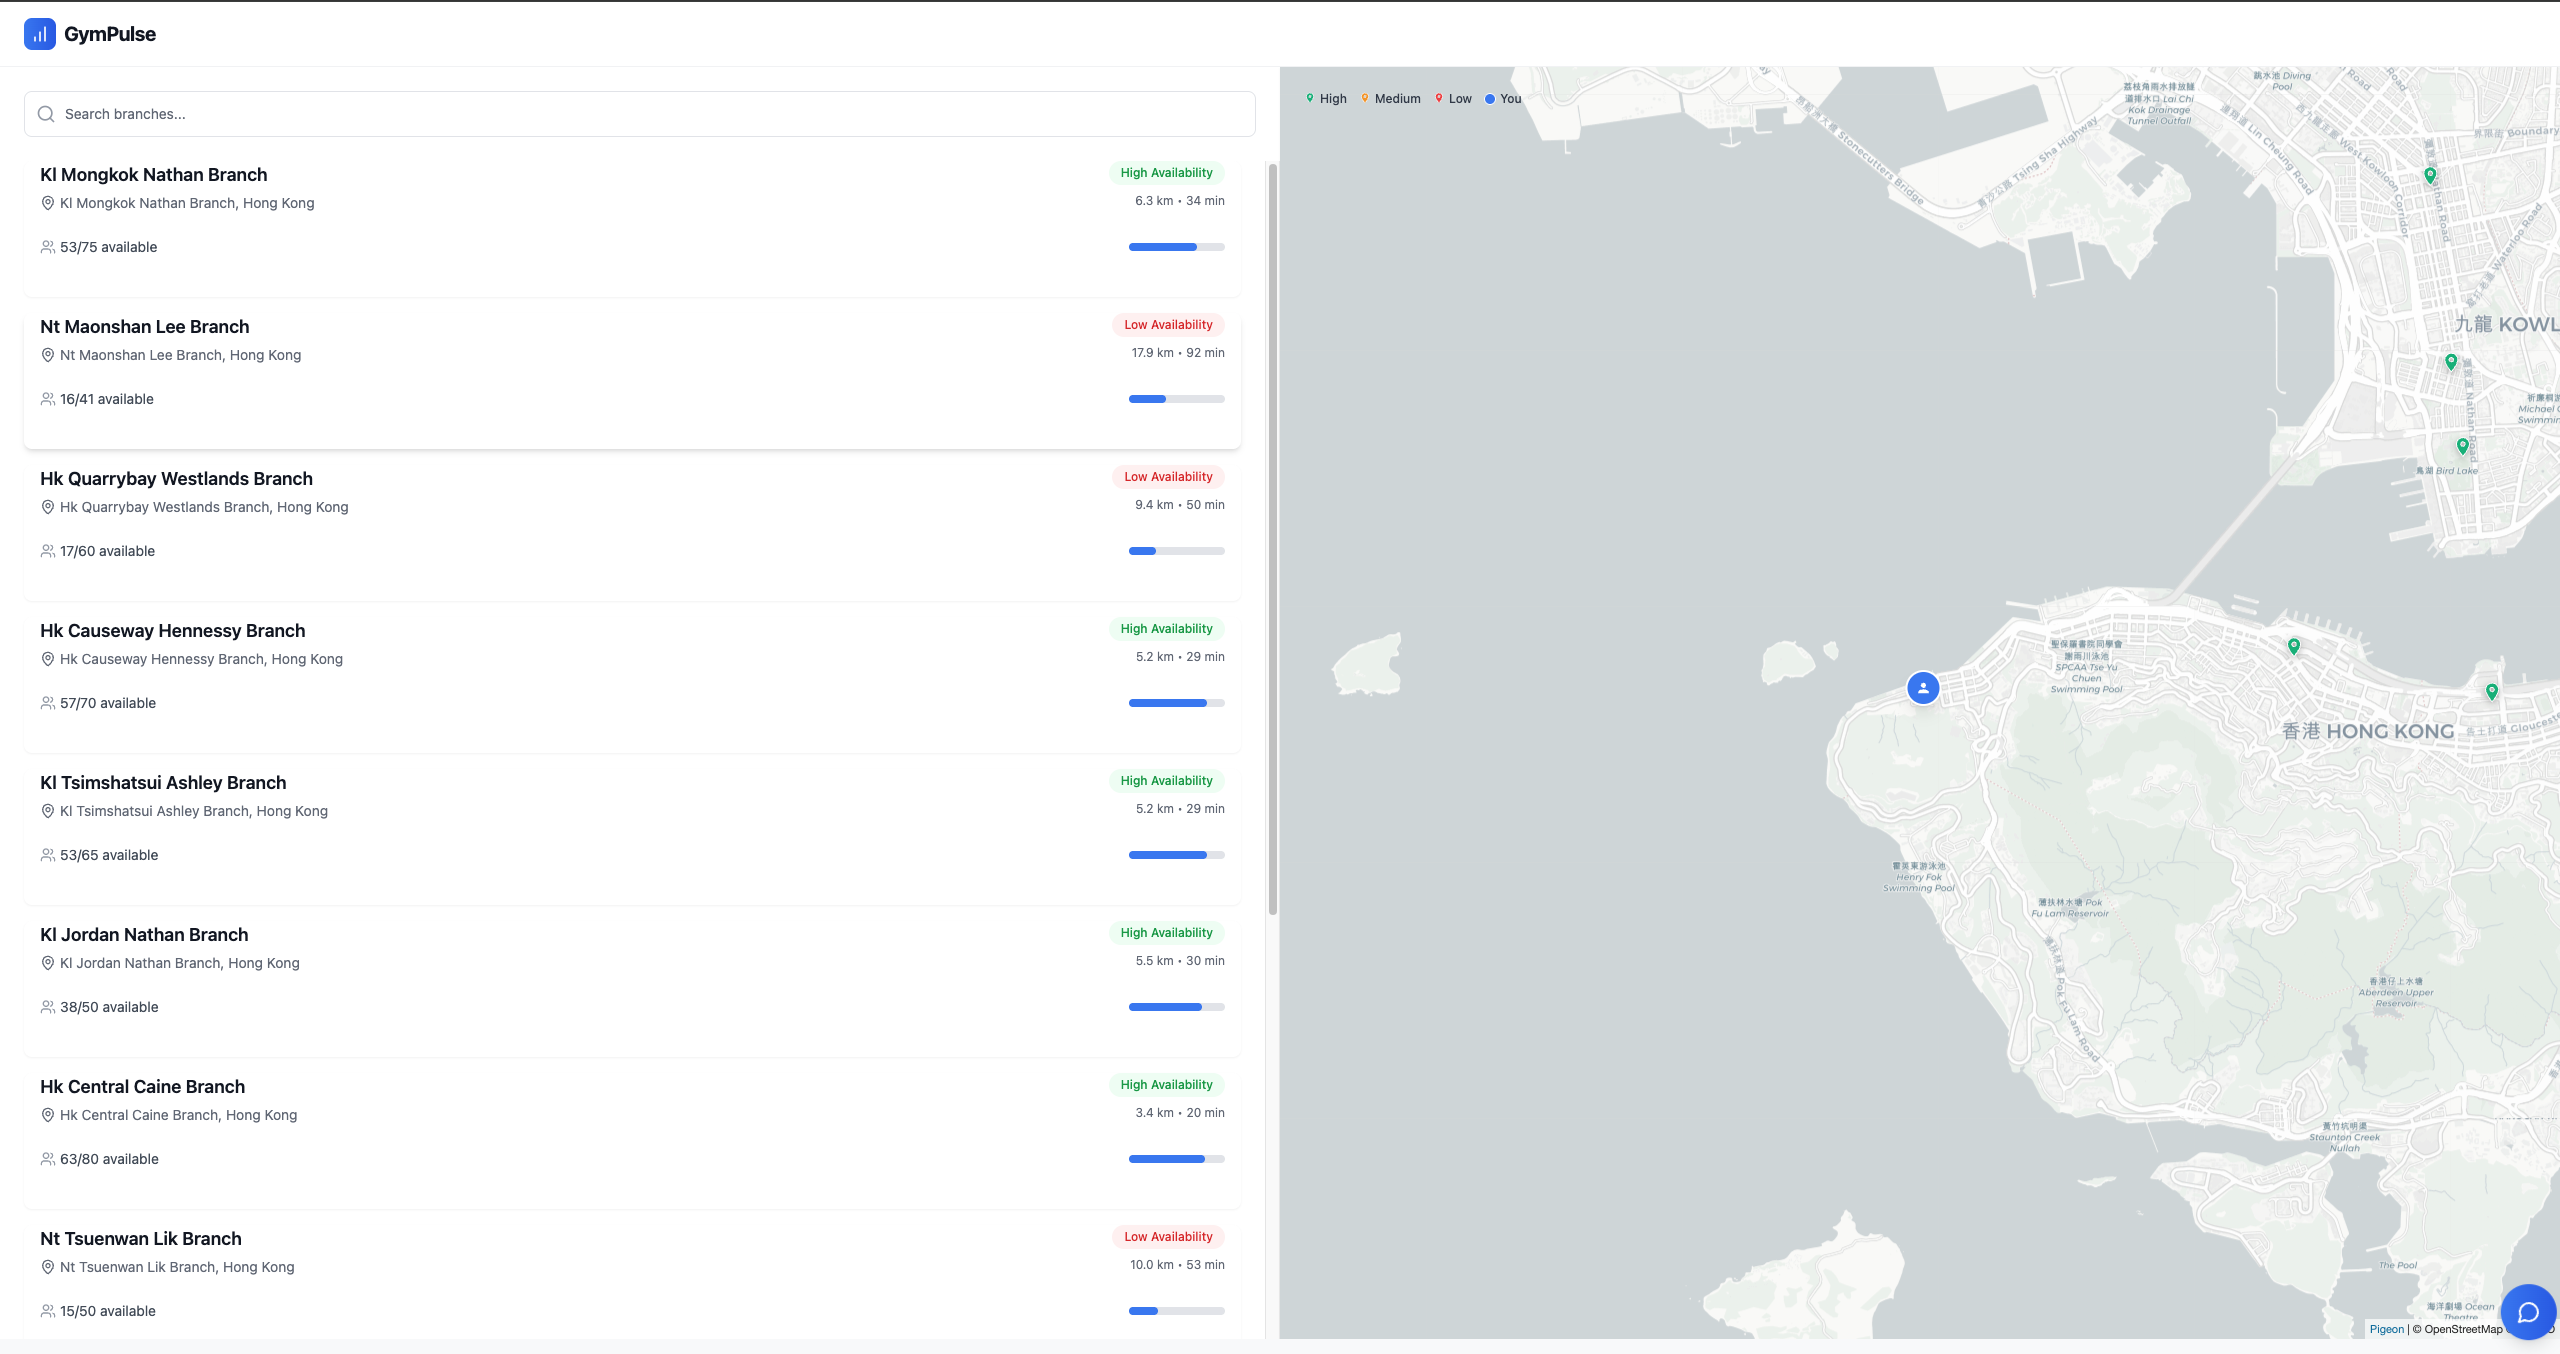The width and height of the screenshot is (2560, 1354).
Task: Click the High Availability badge on Kl Jordan Nathan
Action: pyautogui.click(x=1166, y=933)
